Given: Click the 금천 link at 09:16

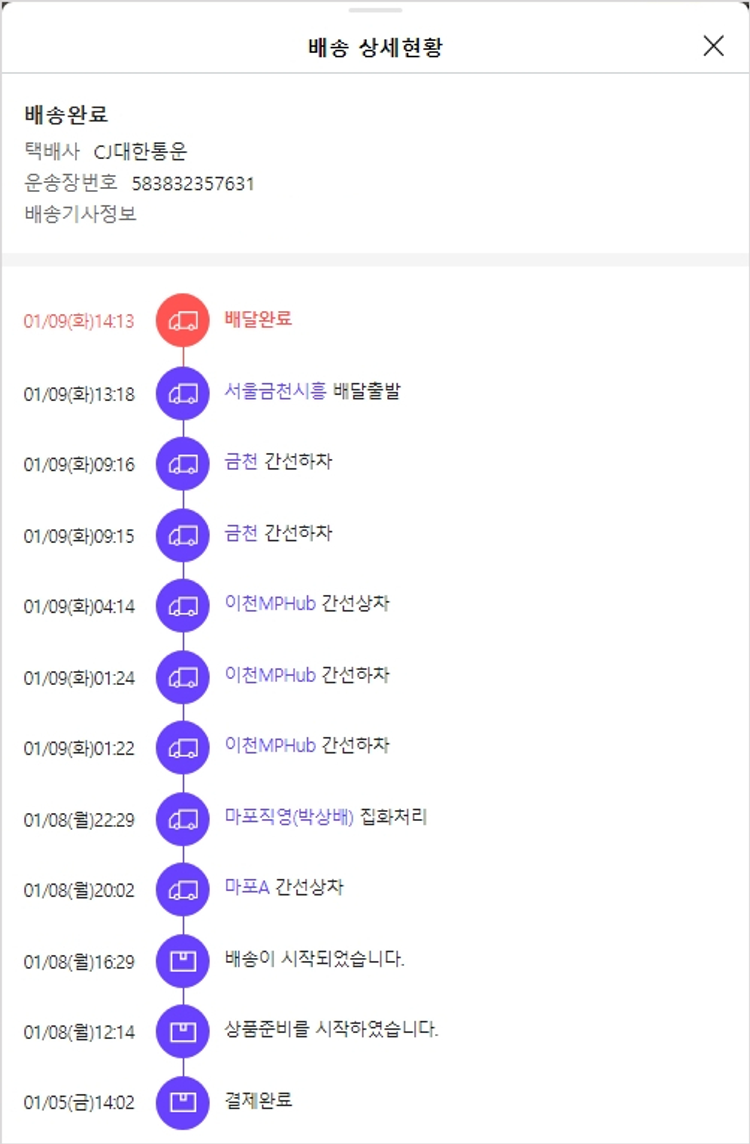Looking at the screenshot, I should (x=241, y=462).
